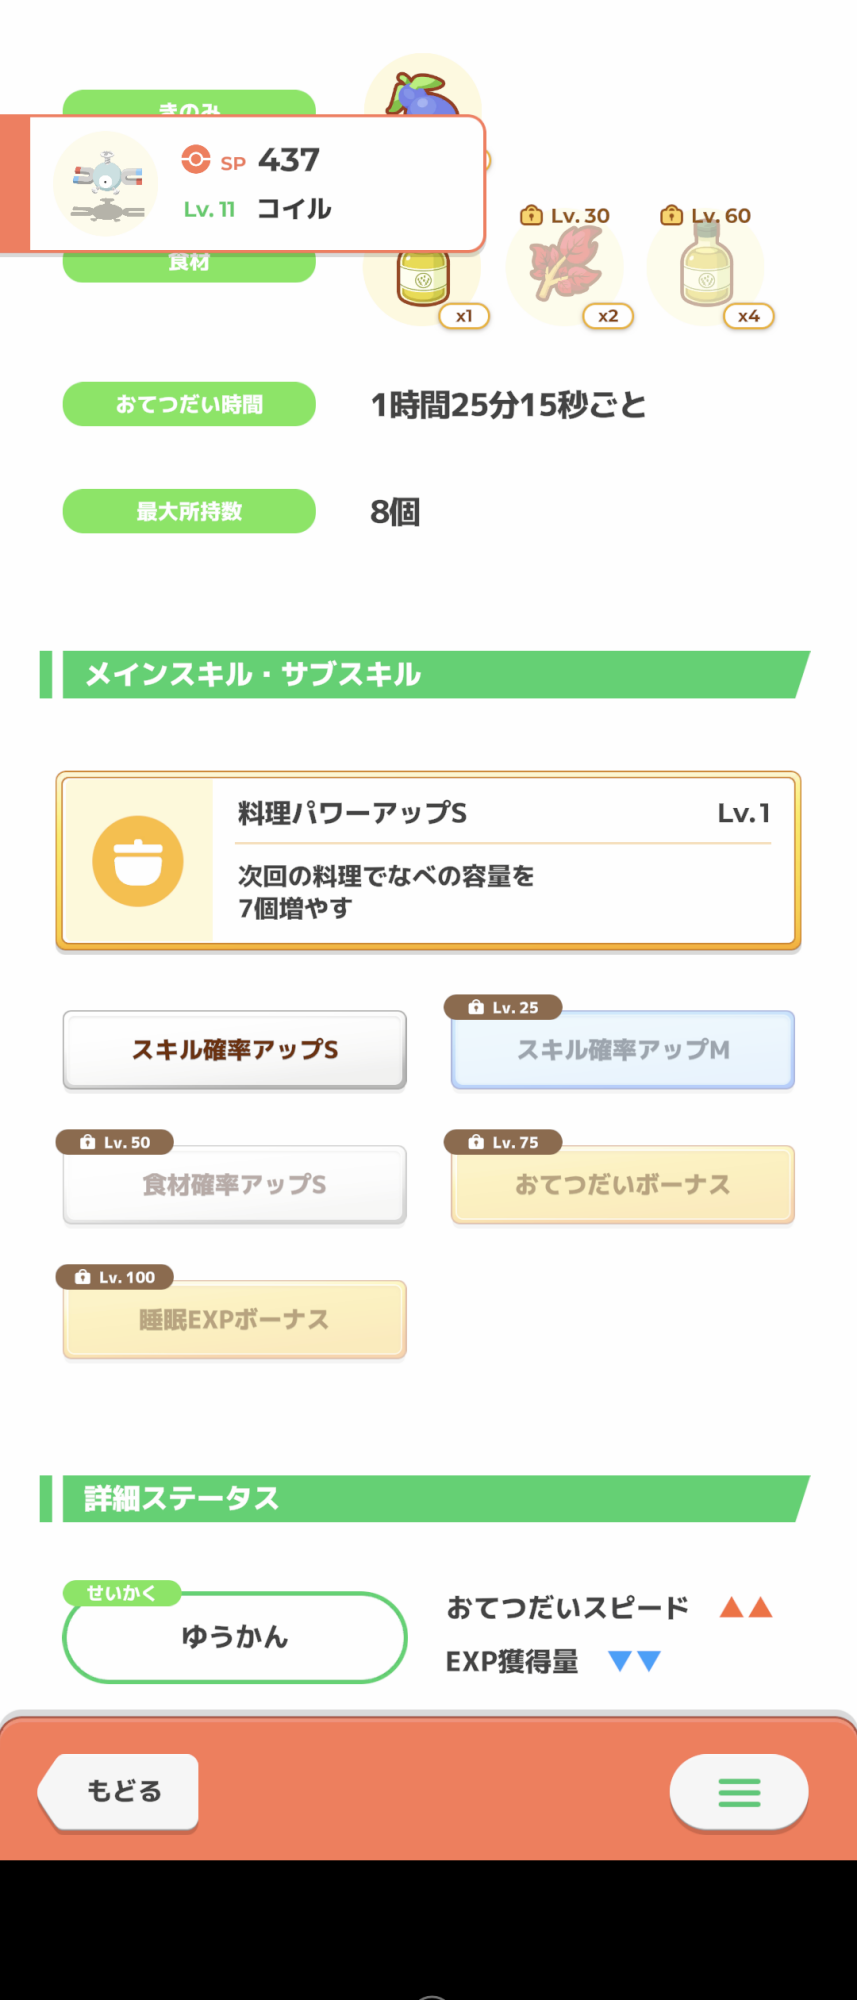Image resolution: width=857 pixels, height=2000 pixels.
Task: Tap the Lv. 60 locked oil bottle ingredient
Action: click(706, 264)
